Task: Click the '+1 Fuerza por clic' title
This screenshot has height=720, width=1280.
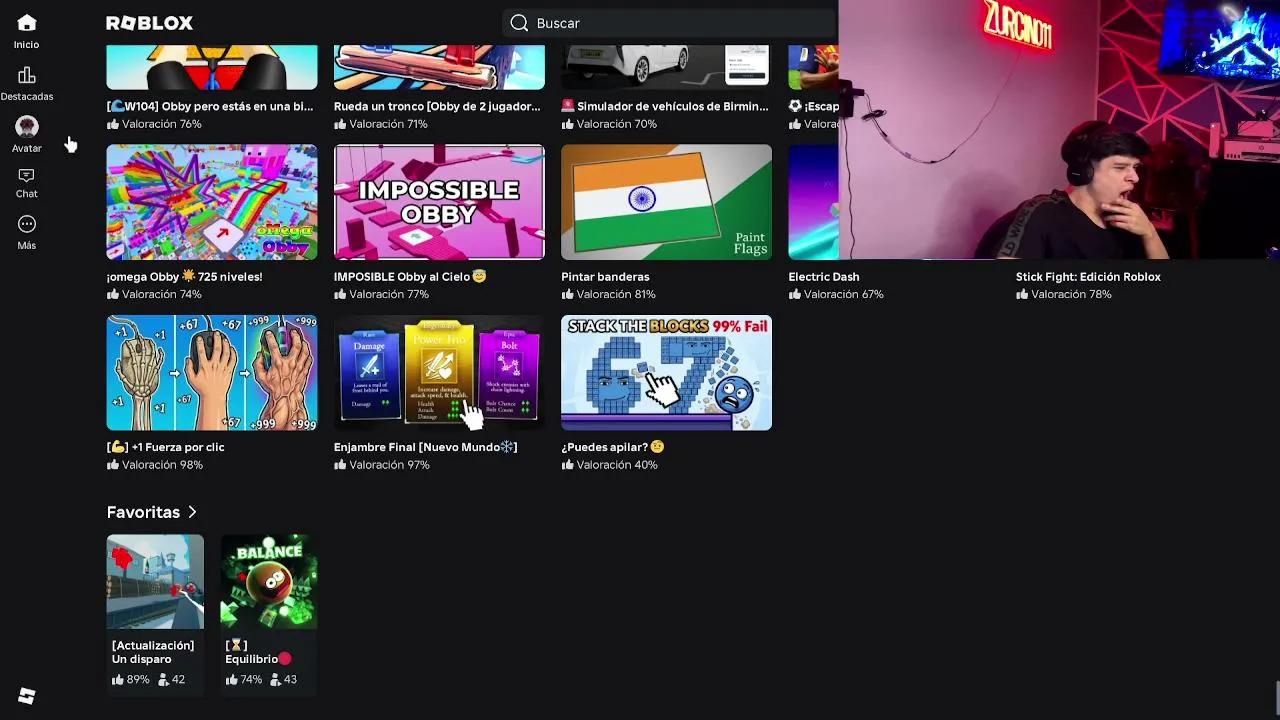Action: point(166,448)
